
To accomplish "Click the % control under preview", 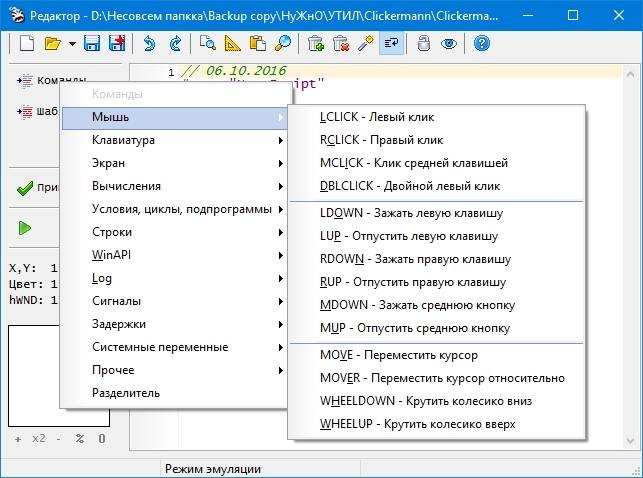I will click(80, 439).
